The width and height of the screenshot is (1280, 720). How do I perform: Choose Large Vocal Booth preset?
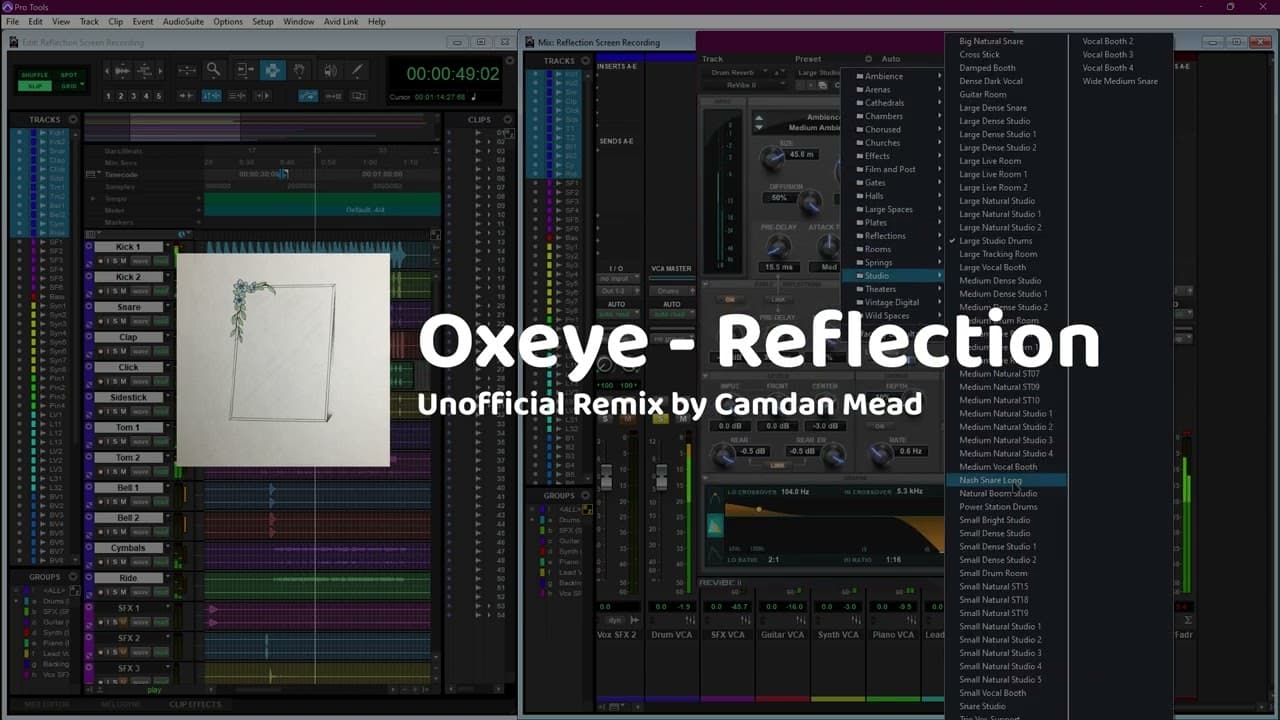1006,267
